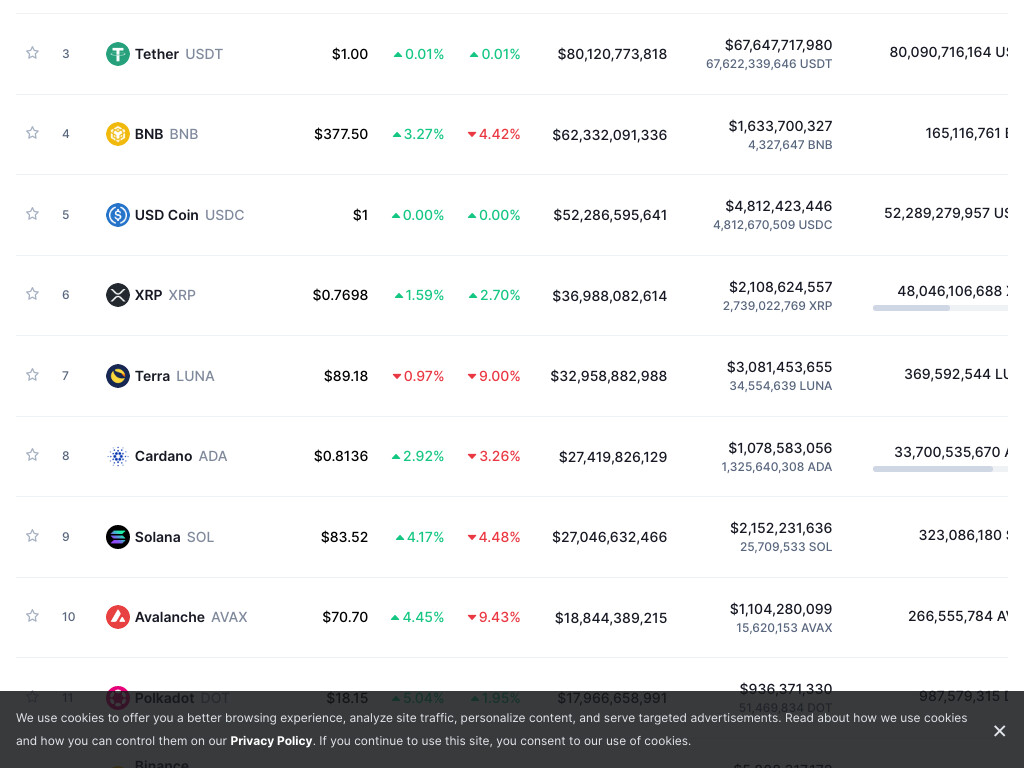The height and width of the screenshot is (768, 1024).
Task: Click Terra volume $3,081,453,655
Action: (779, 367)
